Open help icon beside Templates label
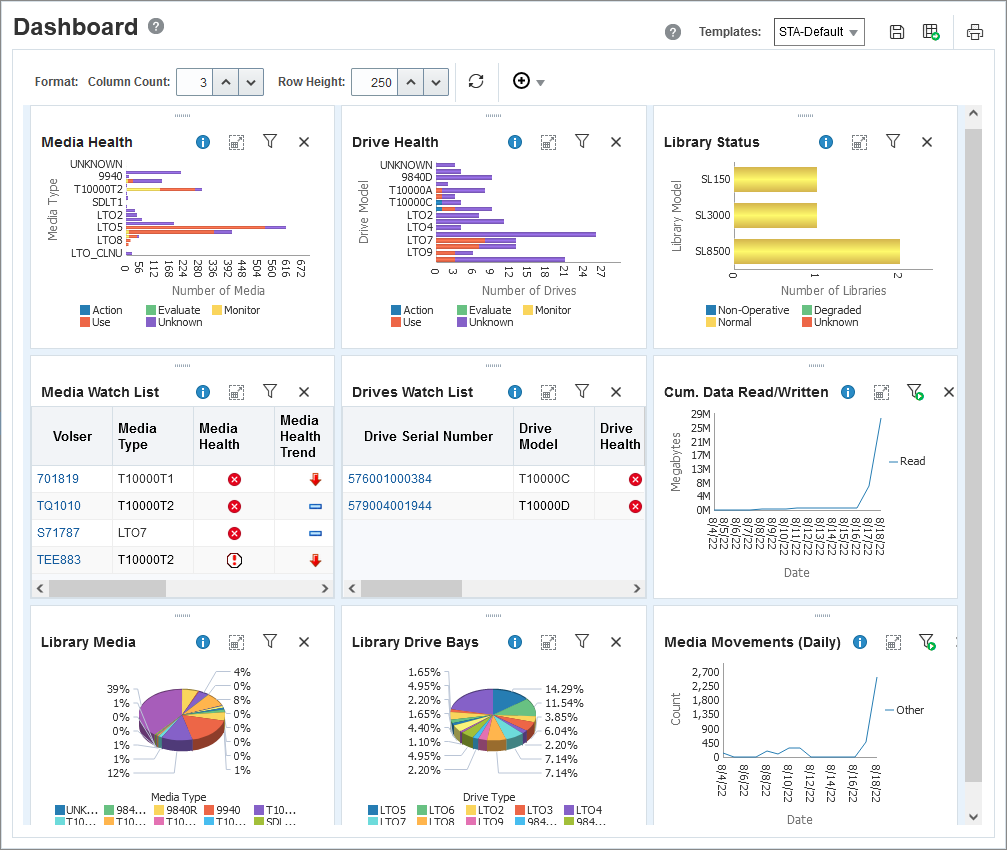 672,32
